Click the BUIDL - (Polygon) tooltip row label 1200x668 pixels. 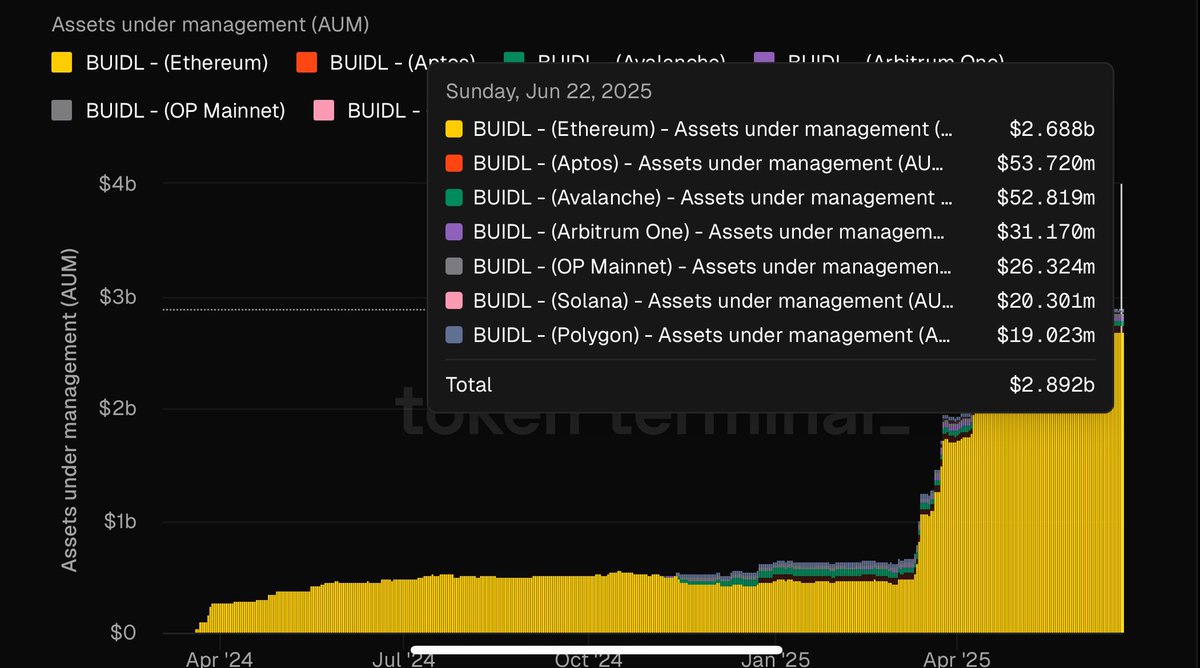[x=712, y=335]
